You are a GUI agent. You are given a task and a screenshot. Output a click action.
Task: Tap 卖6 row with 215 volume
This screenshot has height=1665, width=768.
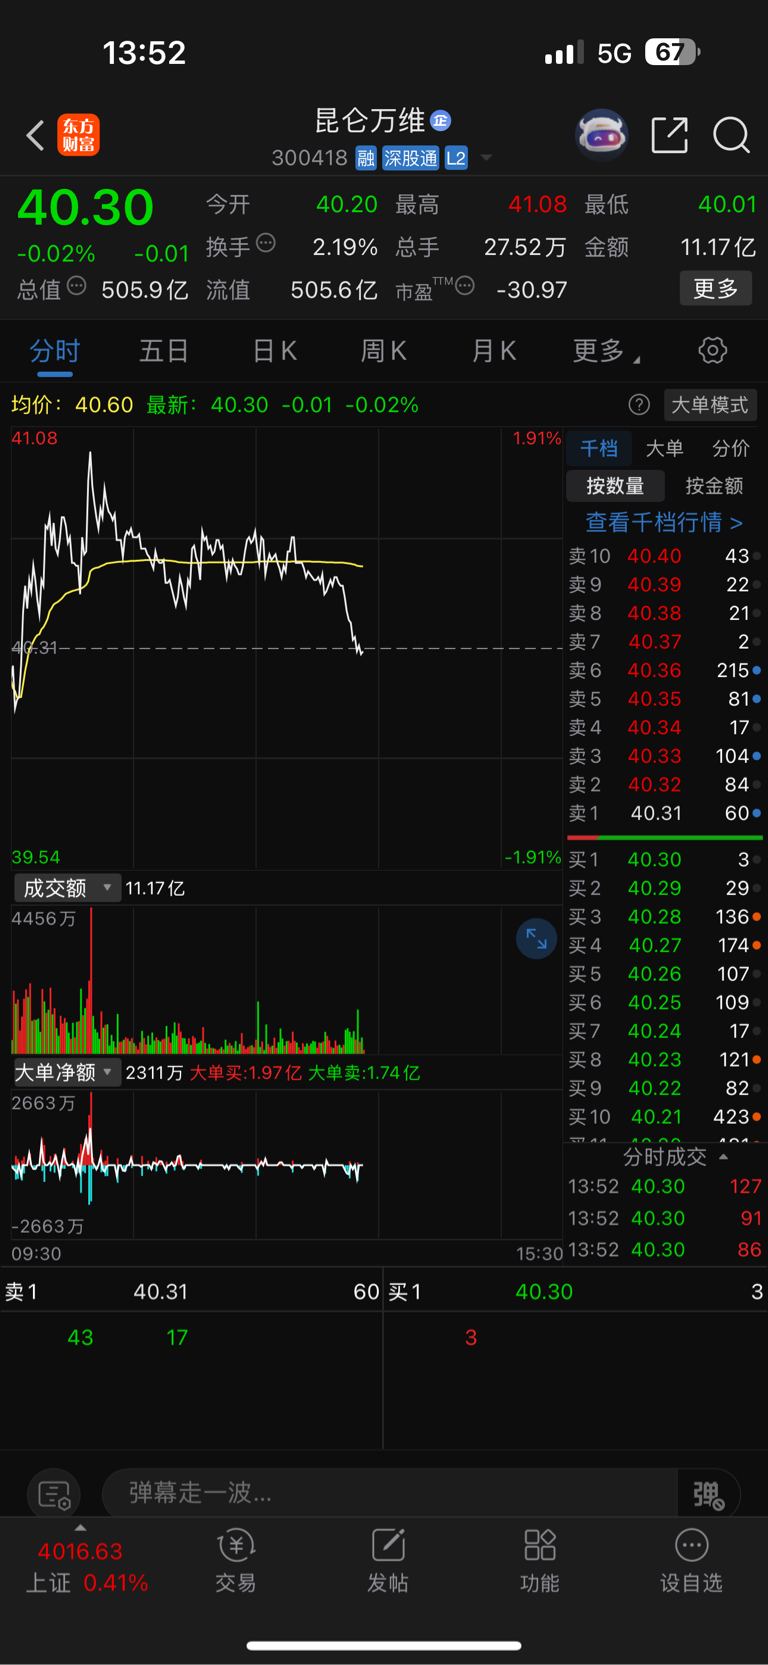click(665, 670)
